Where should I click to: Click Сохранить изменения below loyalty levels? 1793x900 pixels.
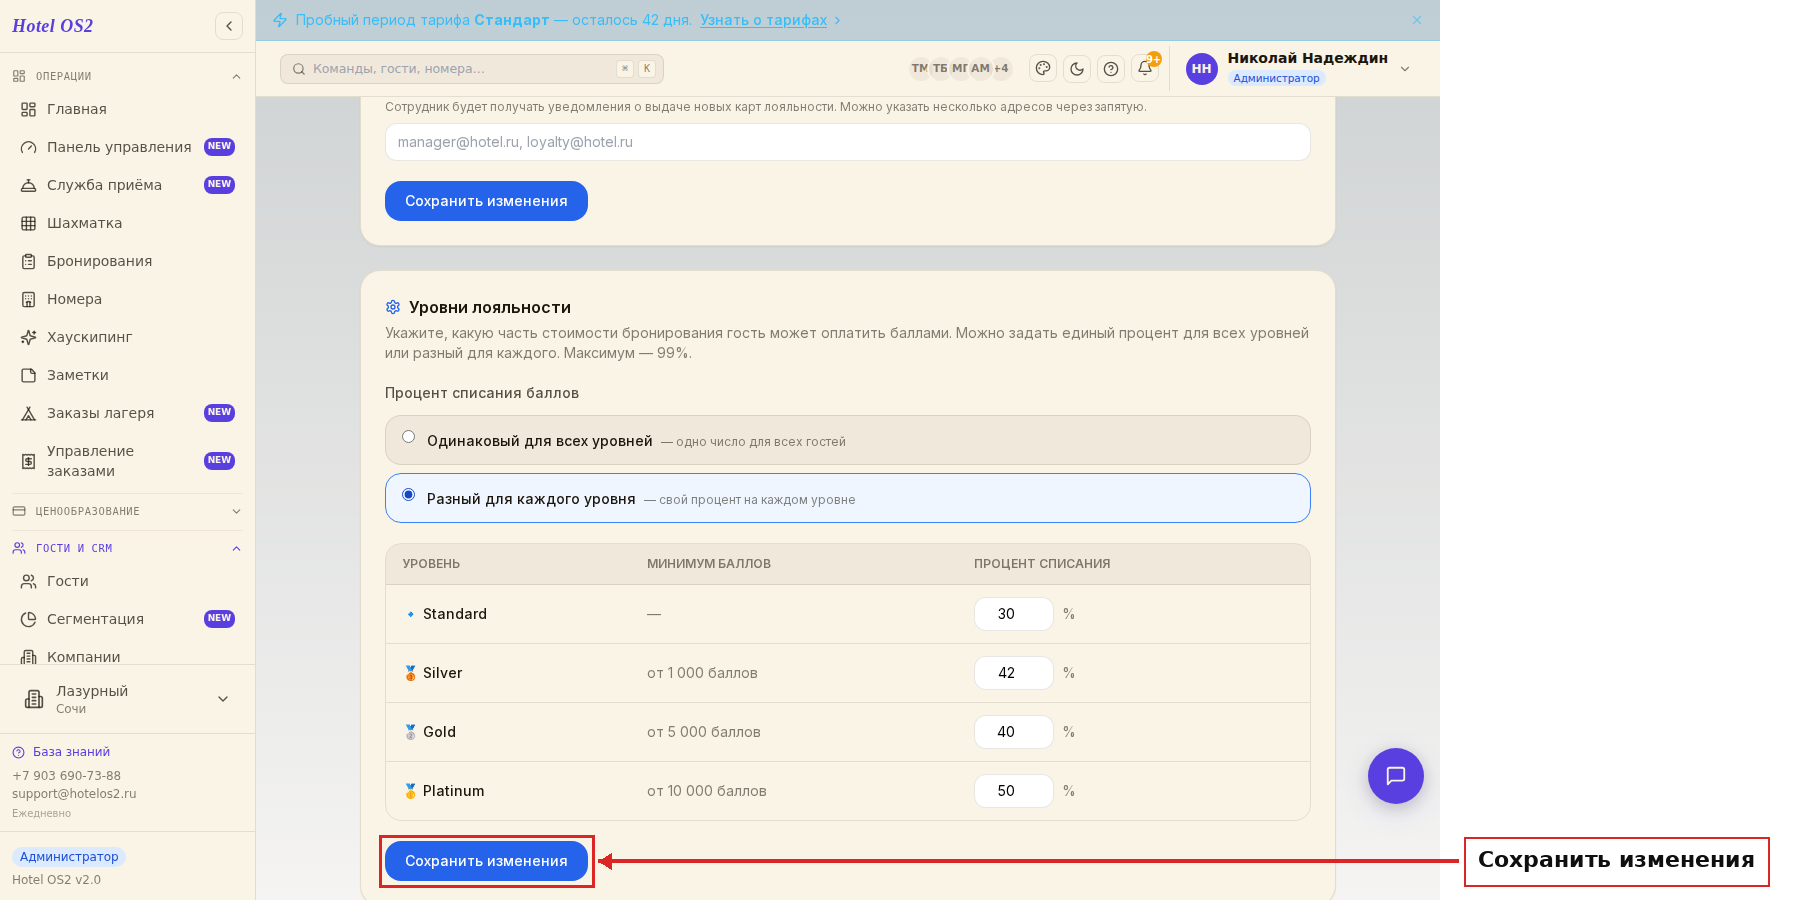click(x=486, y=861)
